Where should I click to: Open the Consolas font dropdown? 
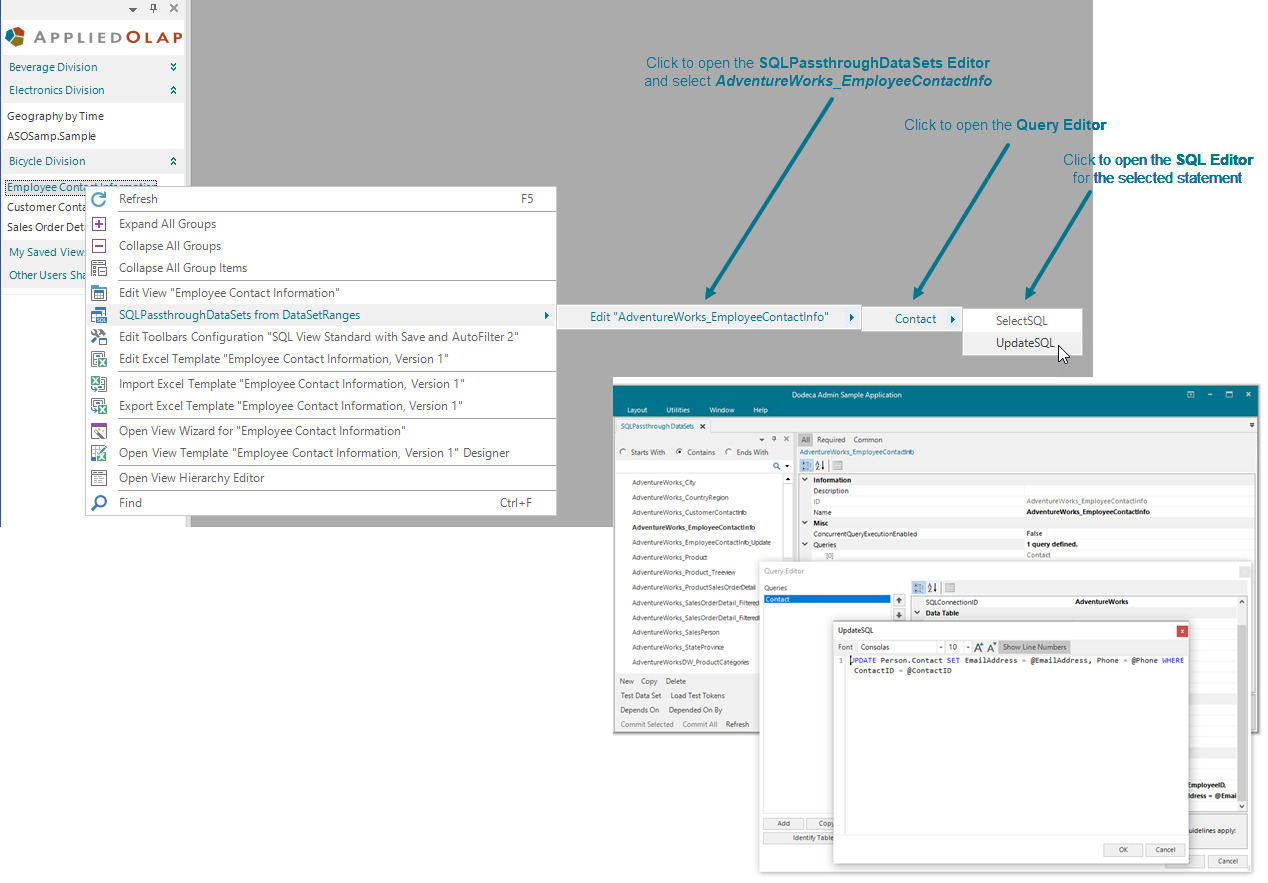pos(941,647)
